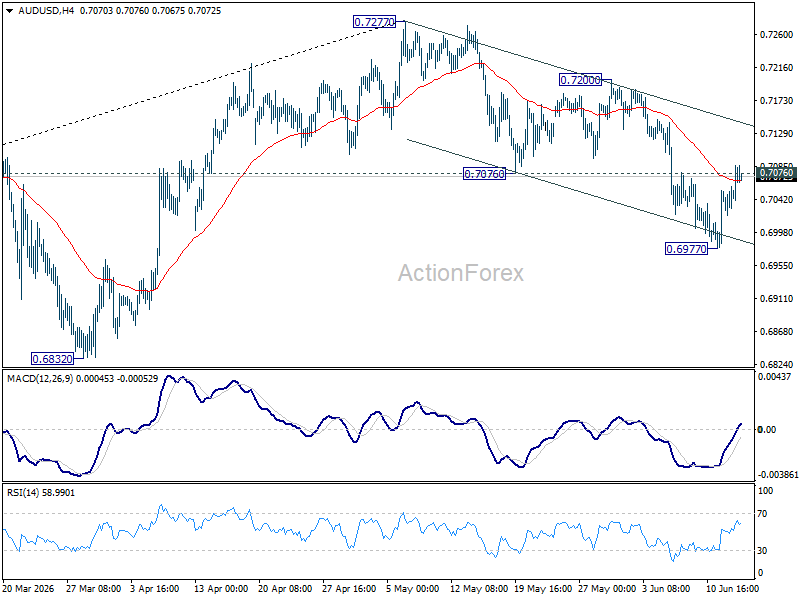
Task: Click the 0.68240 price axis value
Action: (x=777, y=365)
